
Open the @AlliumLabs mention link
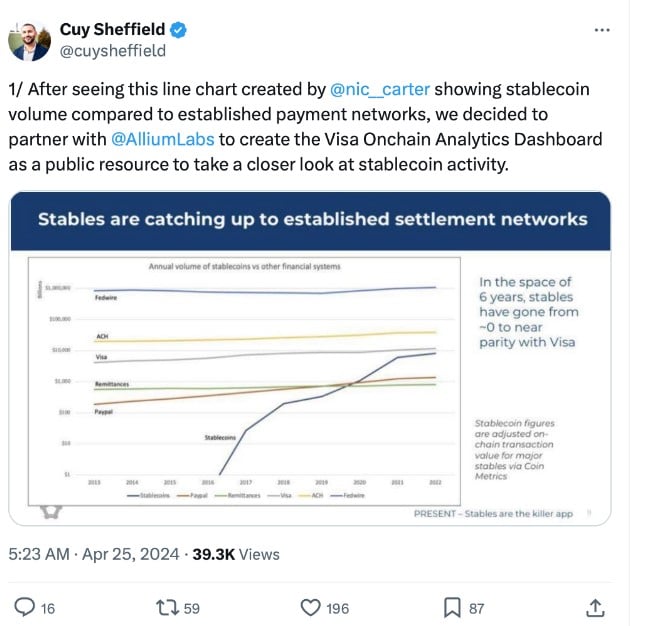coord(157,139)
